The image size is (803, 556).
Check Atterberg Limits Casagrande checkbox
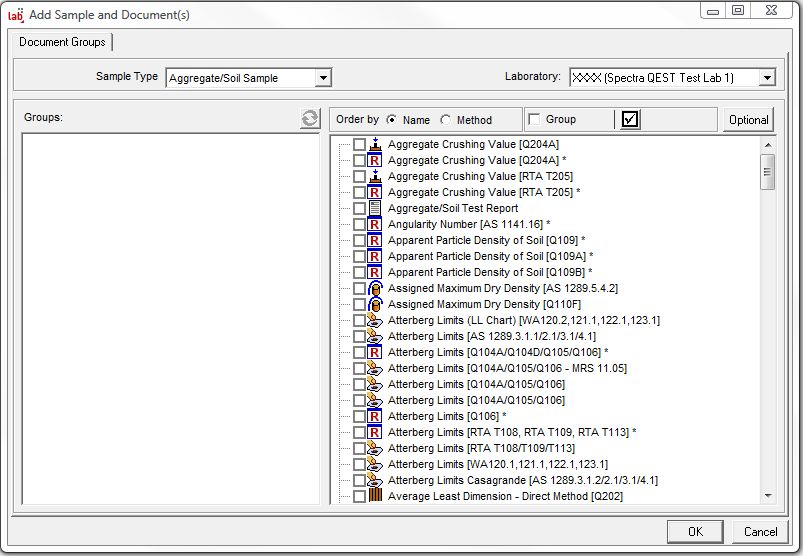pos(359,480)
